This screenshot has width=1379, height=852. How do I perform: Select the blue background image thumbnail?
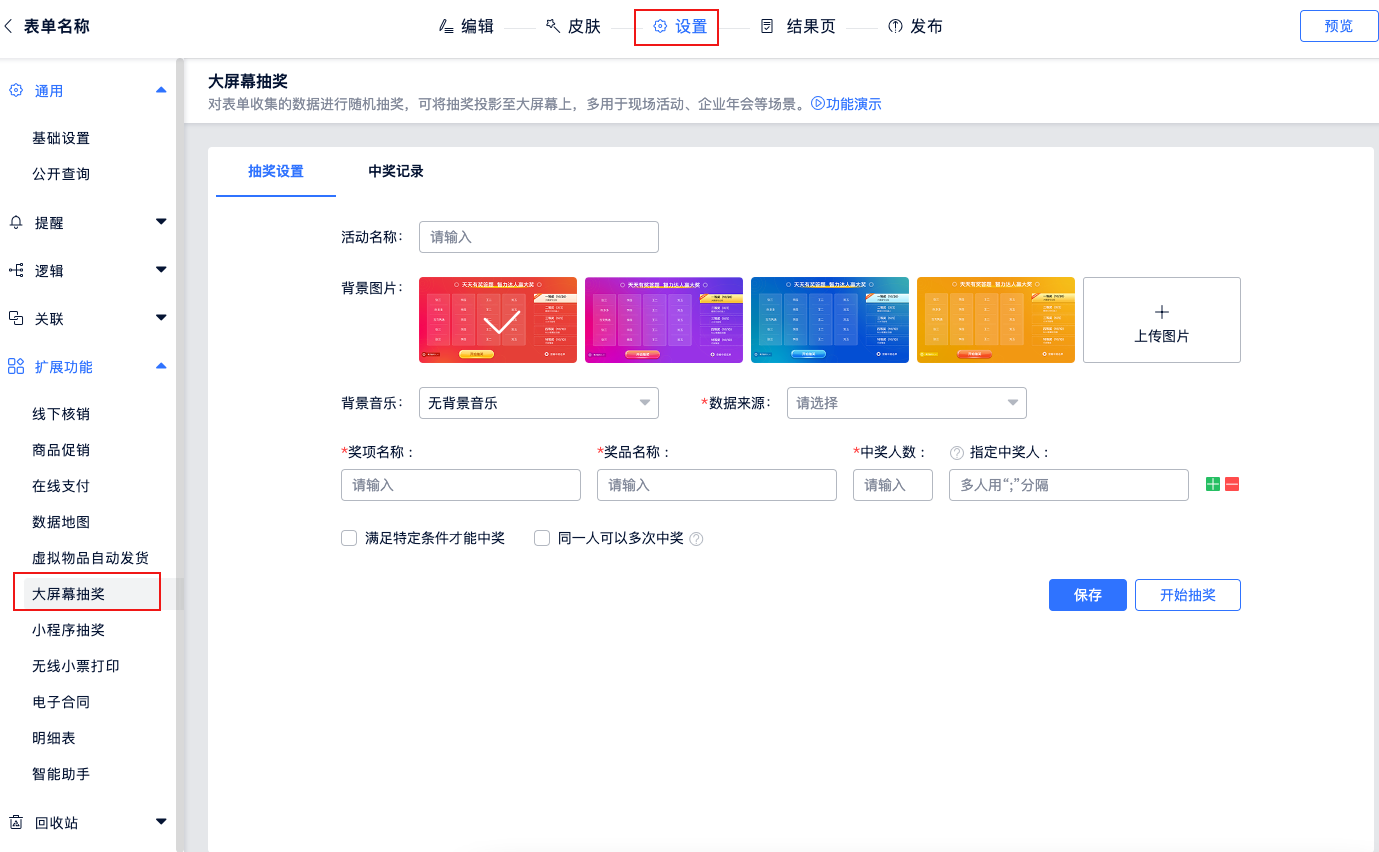click(829, 320)
